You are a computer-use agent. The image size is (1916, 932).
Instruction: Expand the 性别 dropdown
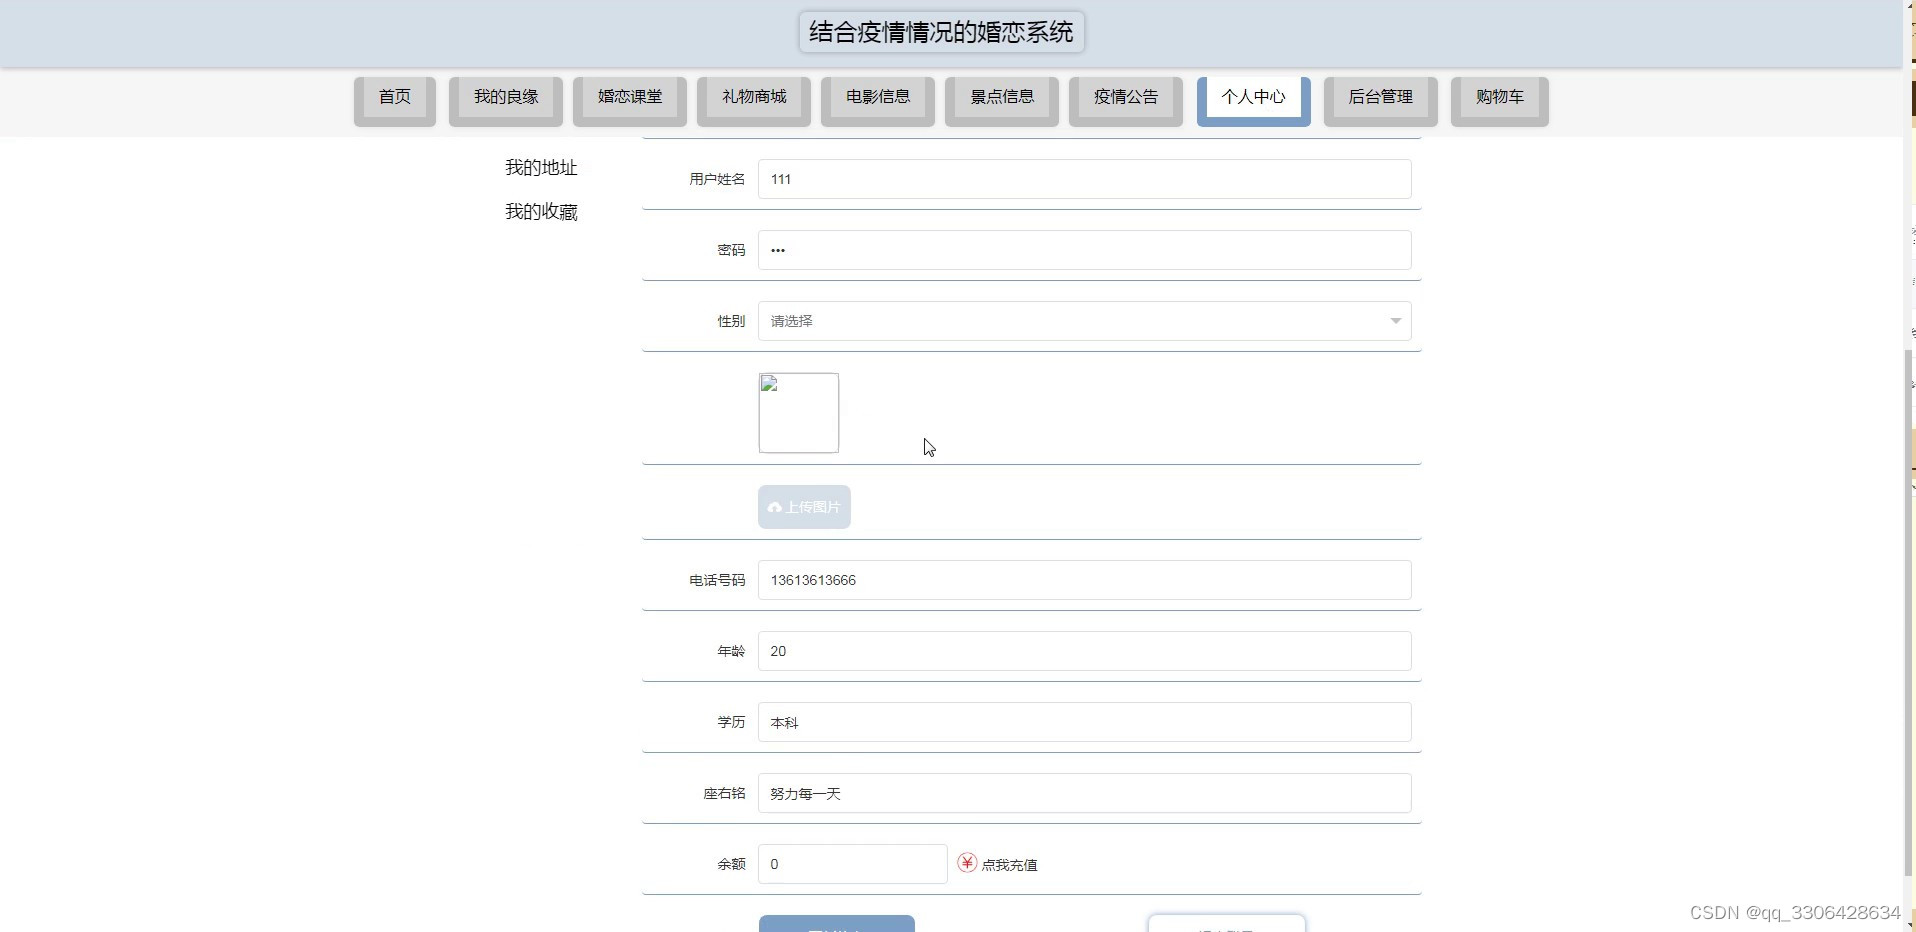[1085, 321]
